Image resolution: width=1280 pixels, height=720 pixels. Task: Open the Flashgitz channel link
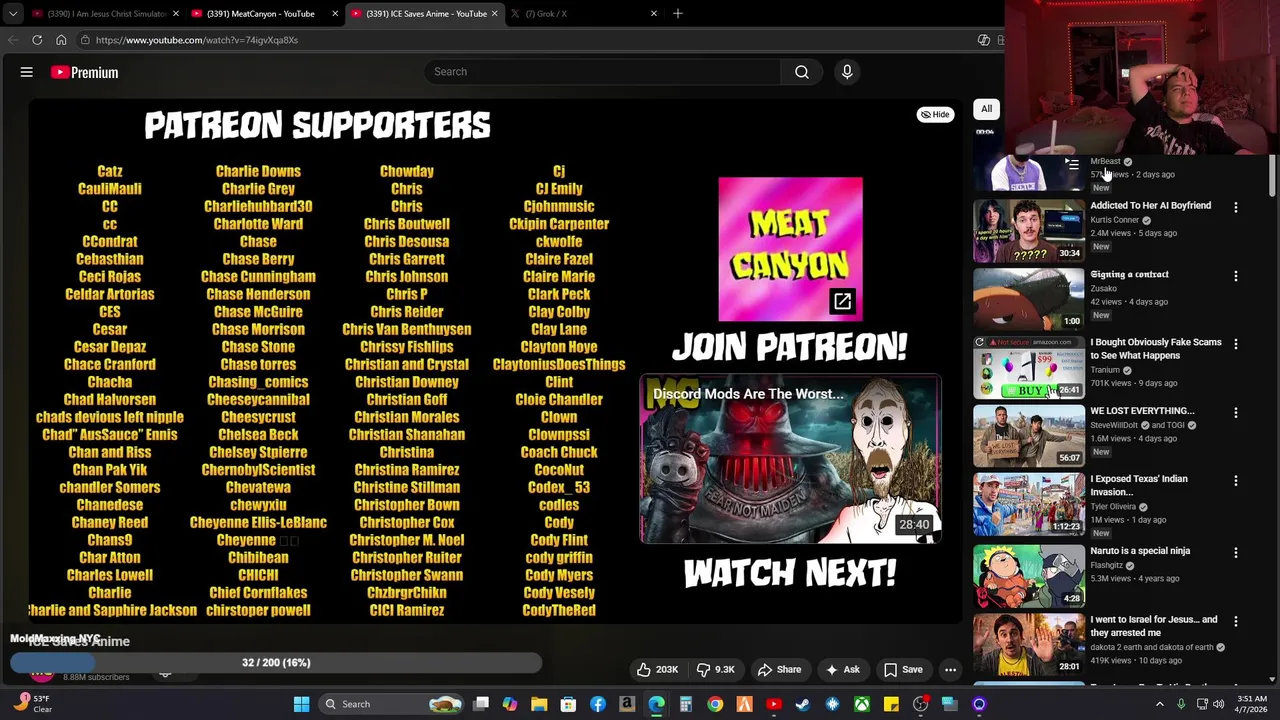pyautogui.click(x=1107, y=565)
